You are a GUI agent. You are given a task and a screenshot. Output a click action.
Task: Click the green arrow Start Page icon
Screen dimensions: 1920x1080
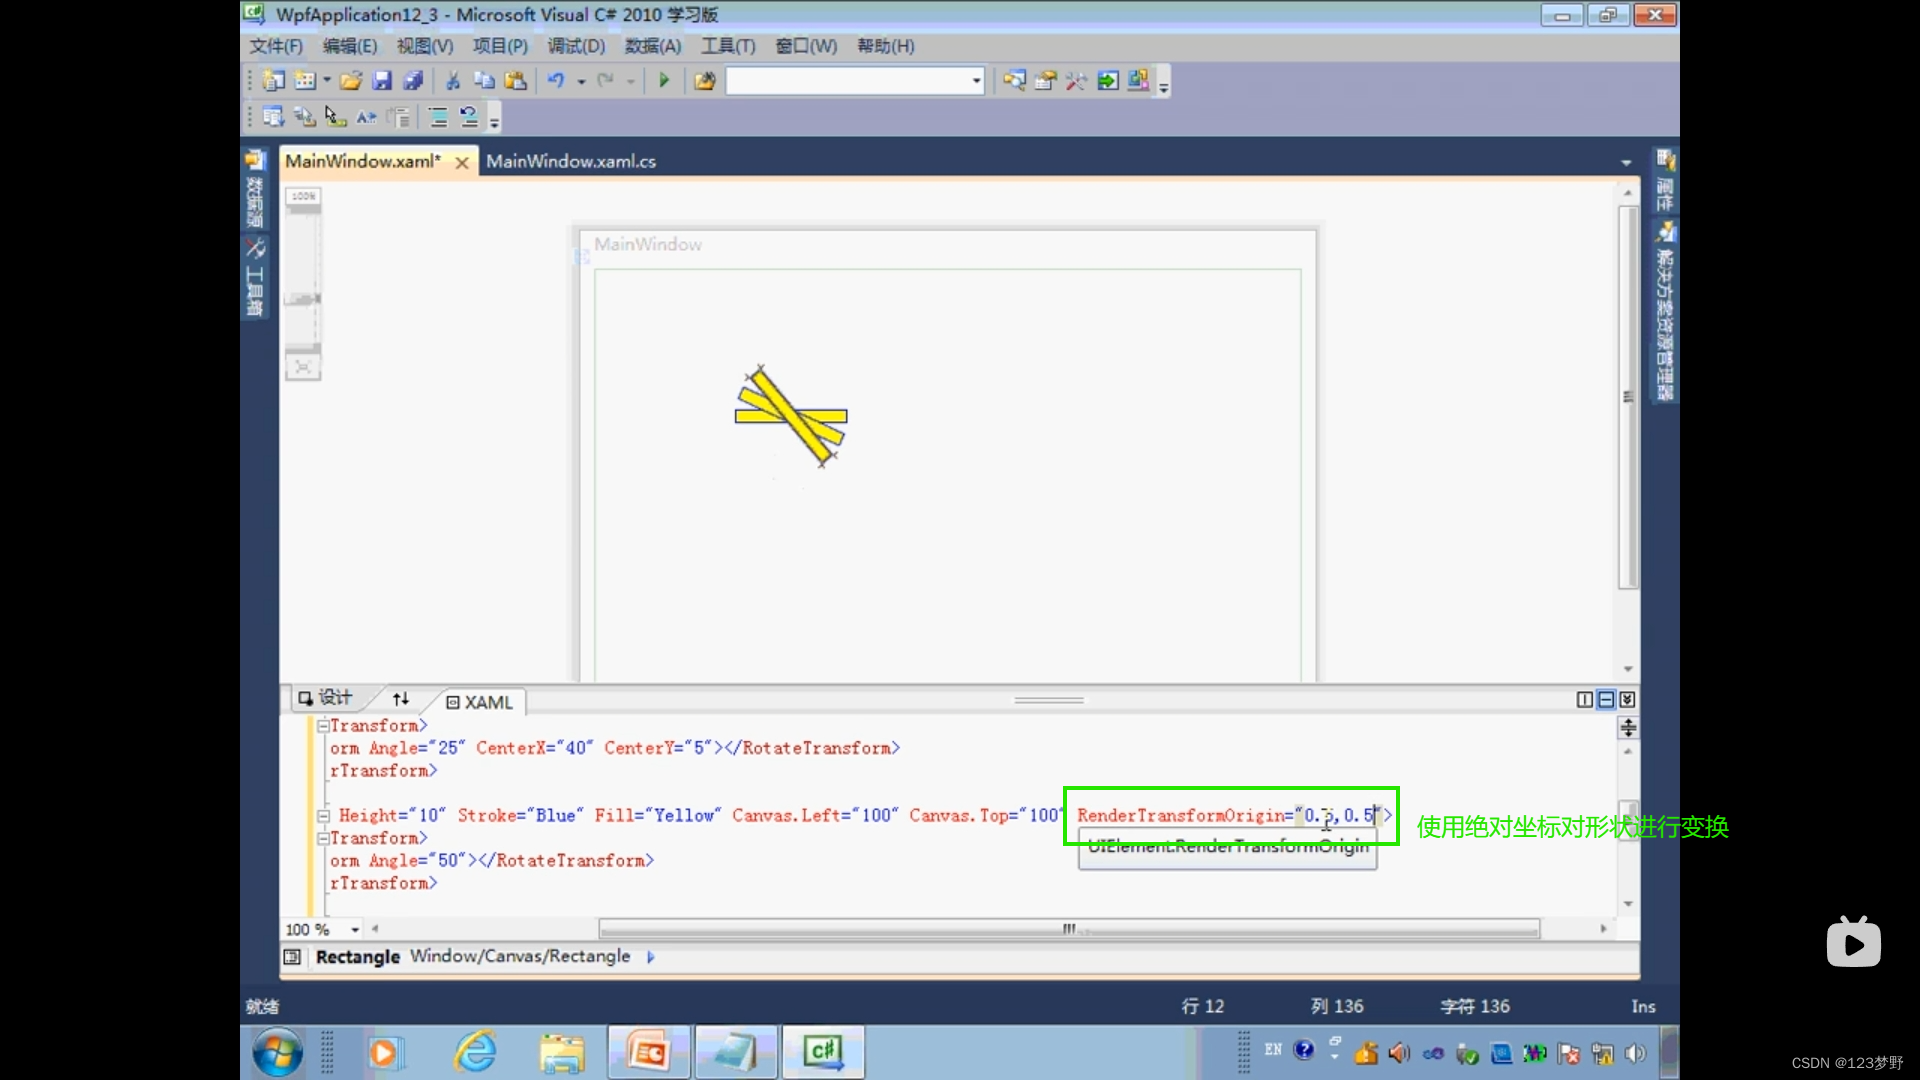click(1108, 81)
